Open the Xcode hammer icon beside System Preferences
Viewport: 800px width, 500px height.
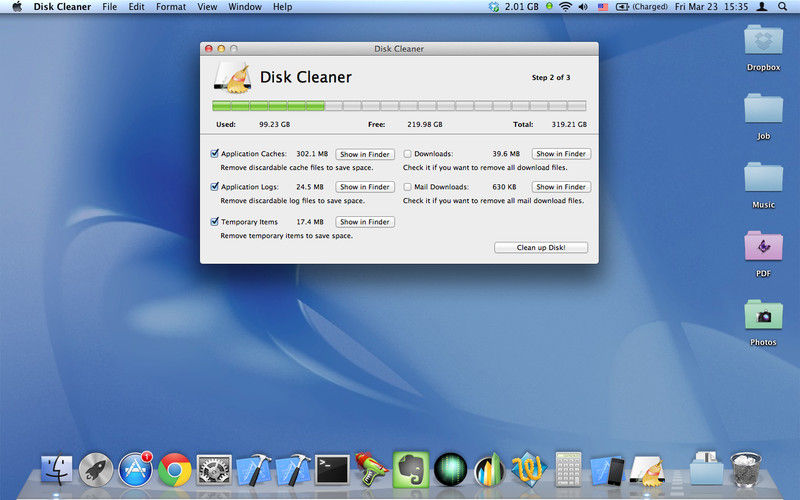point(254,469)
